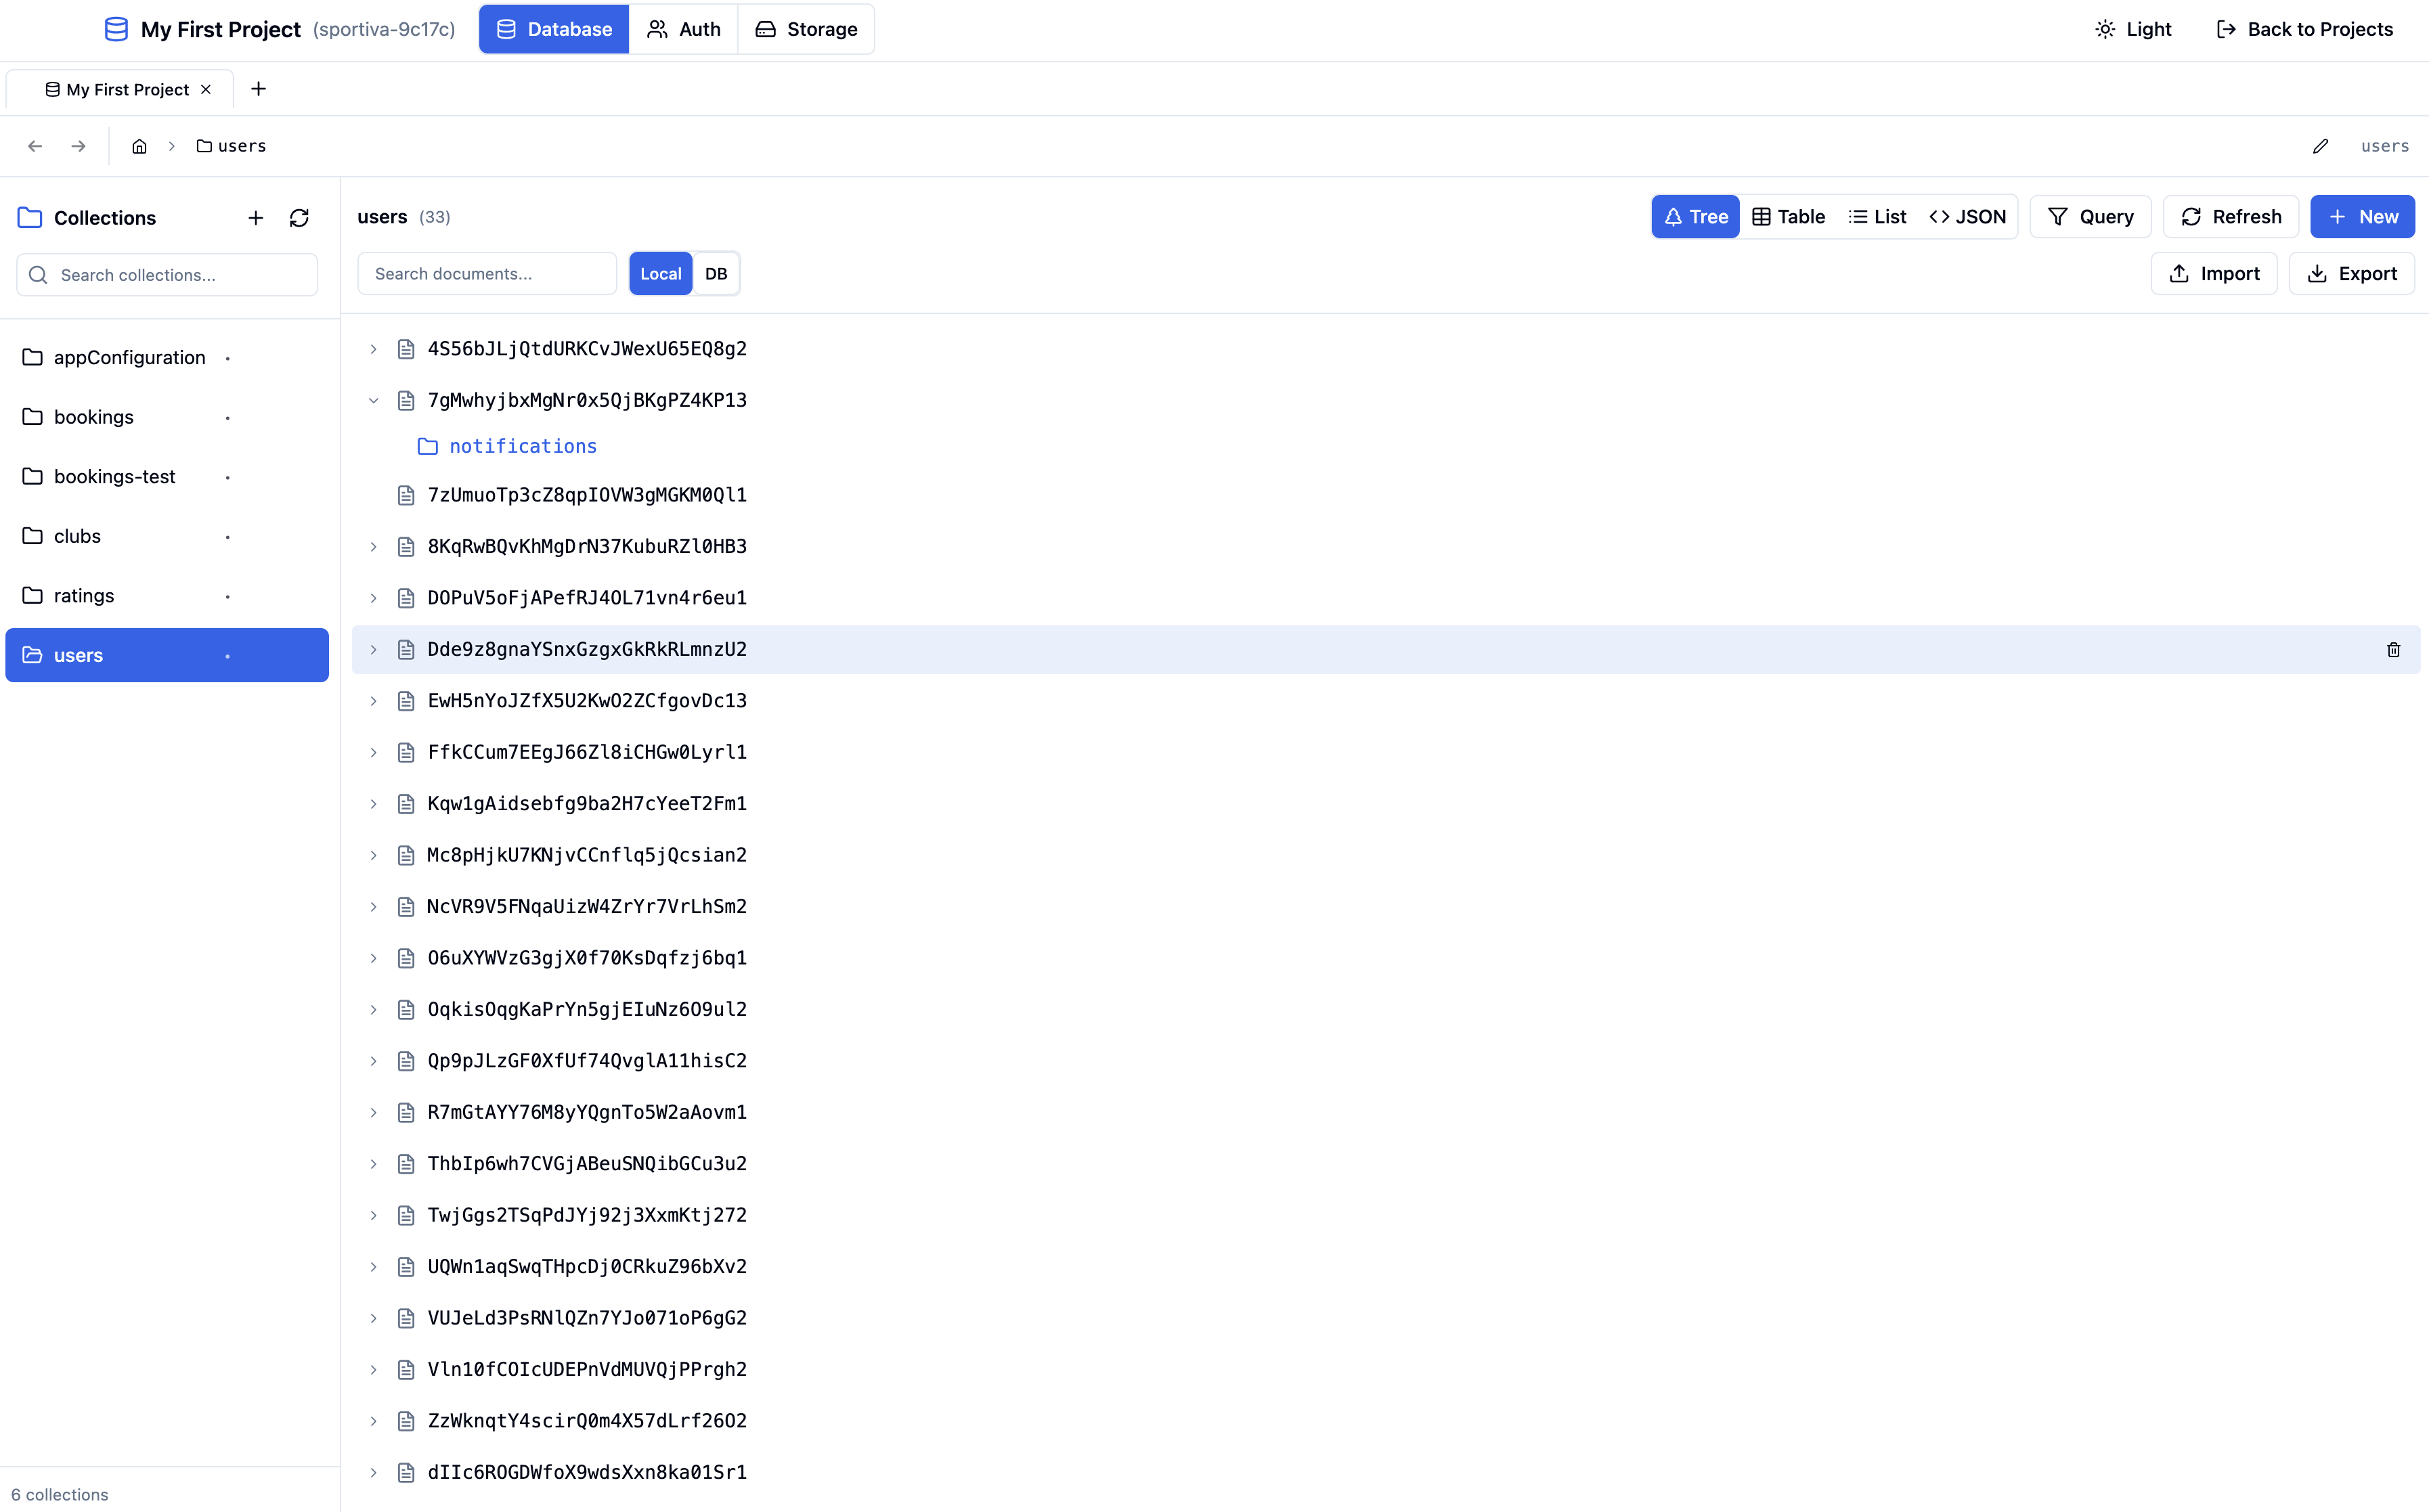Click the New document button
2429x1512 pixels.
click(2362, 216)
